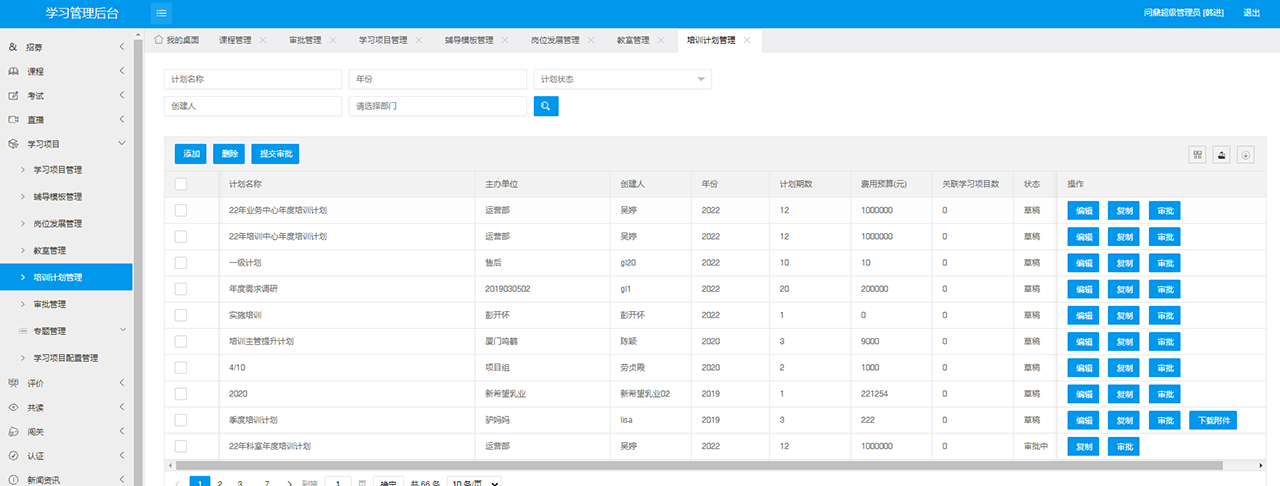Screen dimensions: 1280x486
Task: Click the 删除 button
Action: 229,154
